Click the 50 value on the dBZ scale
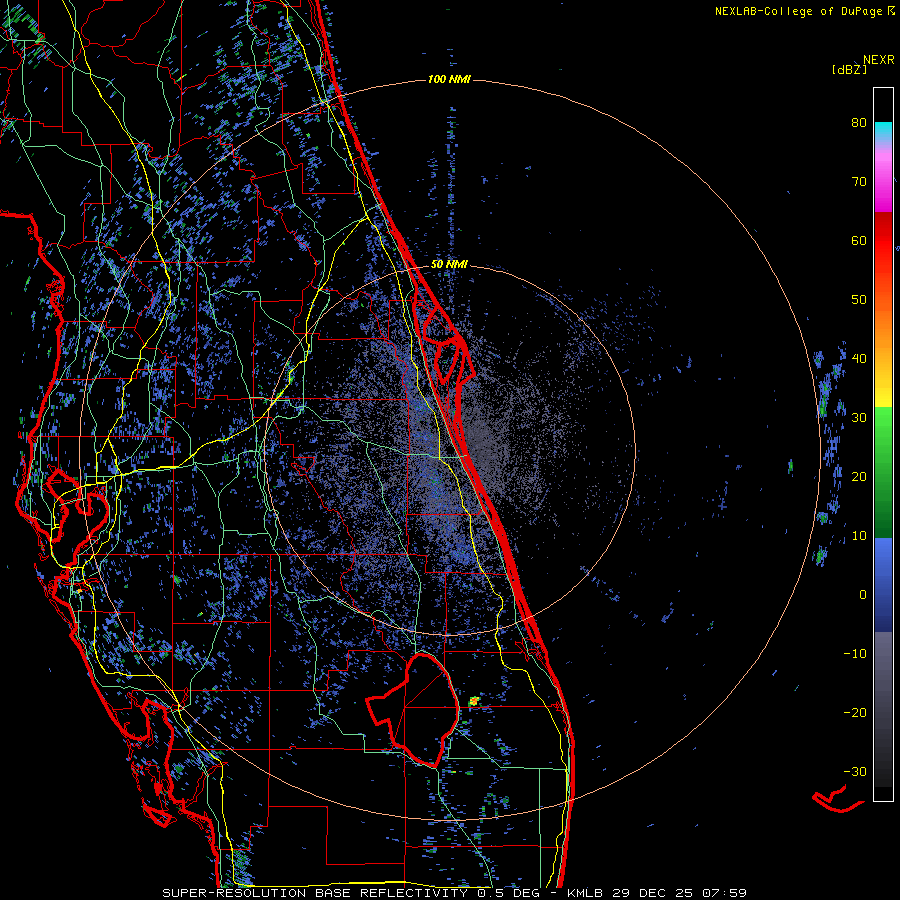Image resolution: width=900 pixels, height=900 pixels. (x=859, y=300)
